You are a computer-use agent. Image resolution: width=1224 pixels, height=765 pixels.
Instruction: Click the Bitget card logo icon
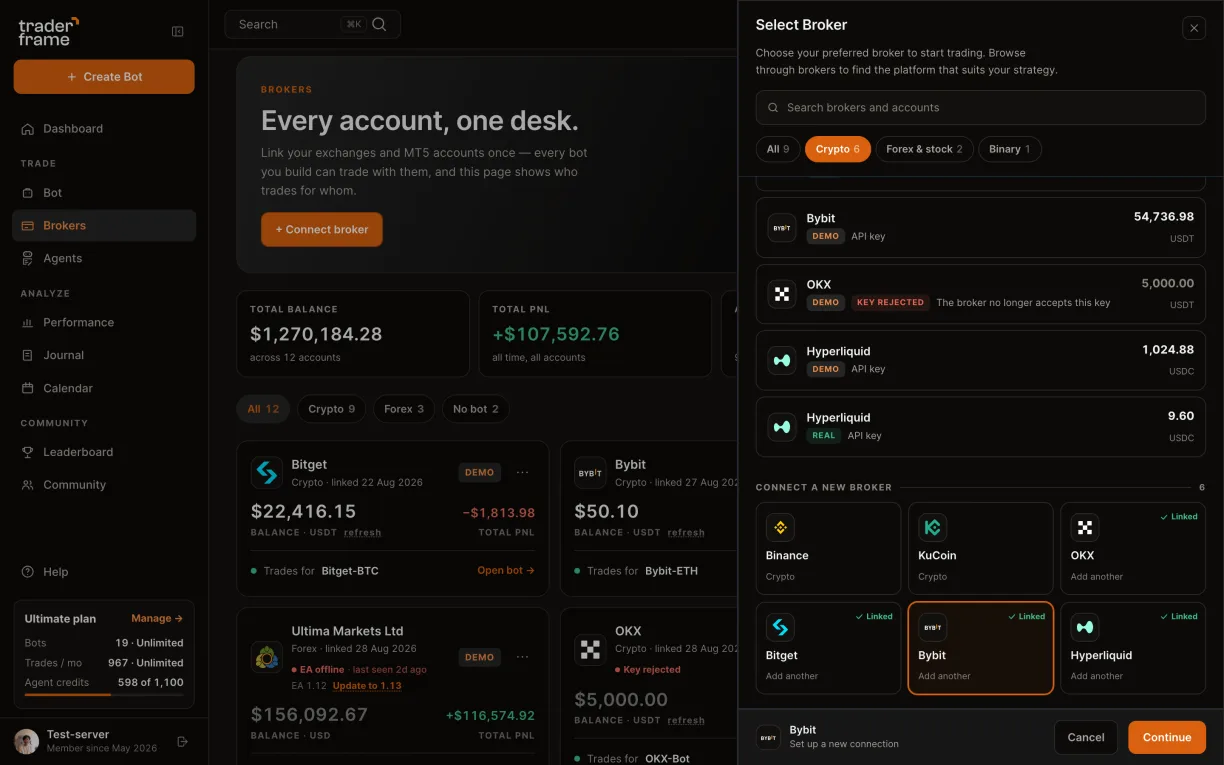pos(267,473)
